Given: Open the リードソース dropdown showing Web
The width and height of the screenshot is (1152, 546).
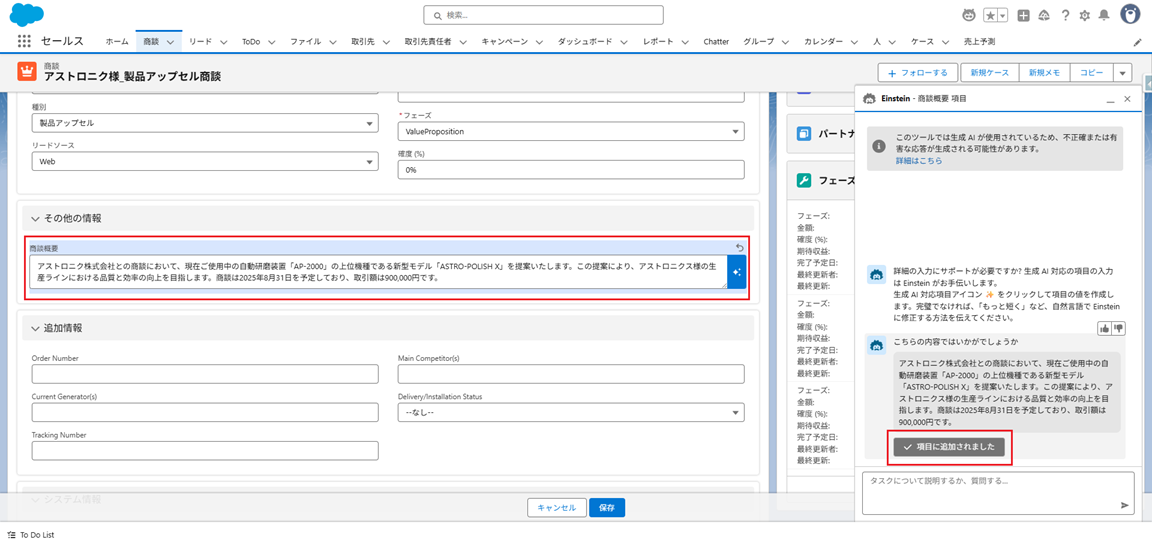Looking at the screenshot, I should pyautogui.click(x=204, y=161).
